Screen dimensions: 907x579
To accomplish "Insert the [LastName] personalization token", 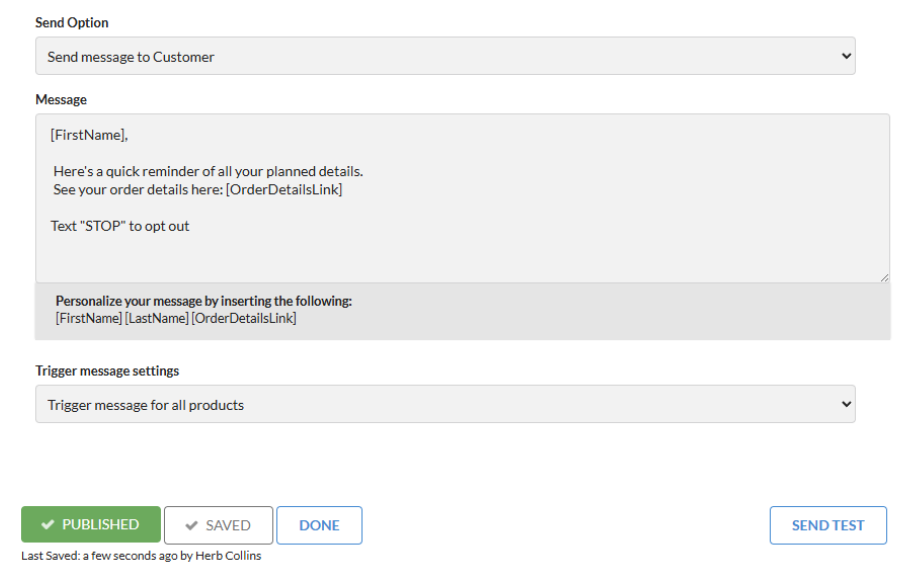I will pos(156,318).
